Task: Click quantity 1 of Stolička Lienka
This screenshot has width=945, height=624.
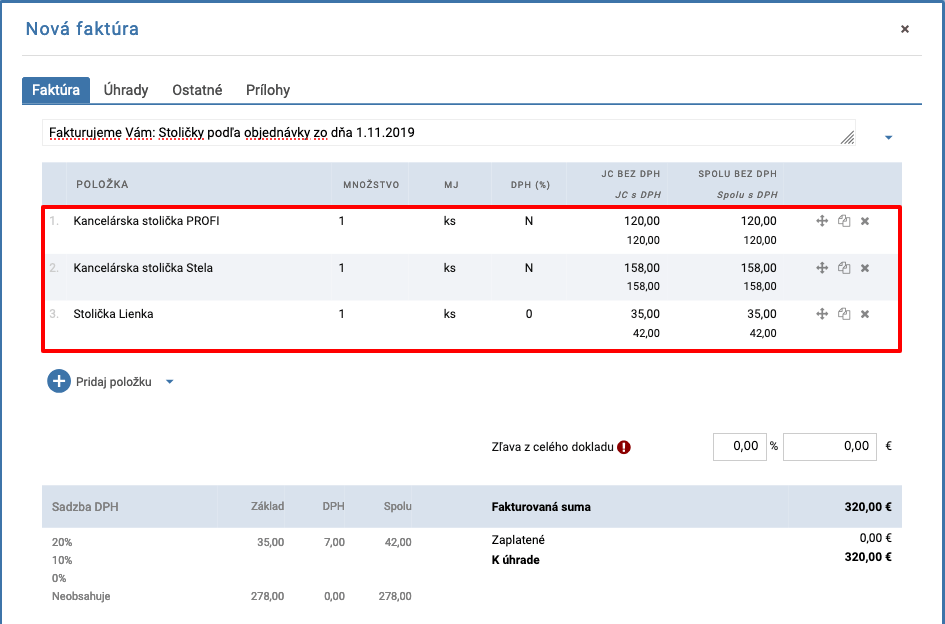Action: [342, 314]
